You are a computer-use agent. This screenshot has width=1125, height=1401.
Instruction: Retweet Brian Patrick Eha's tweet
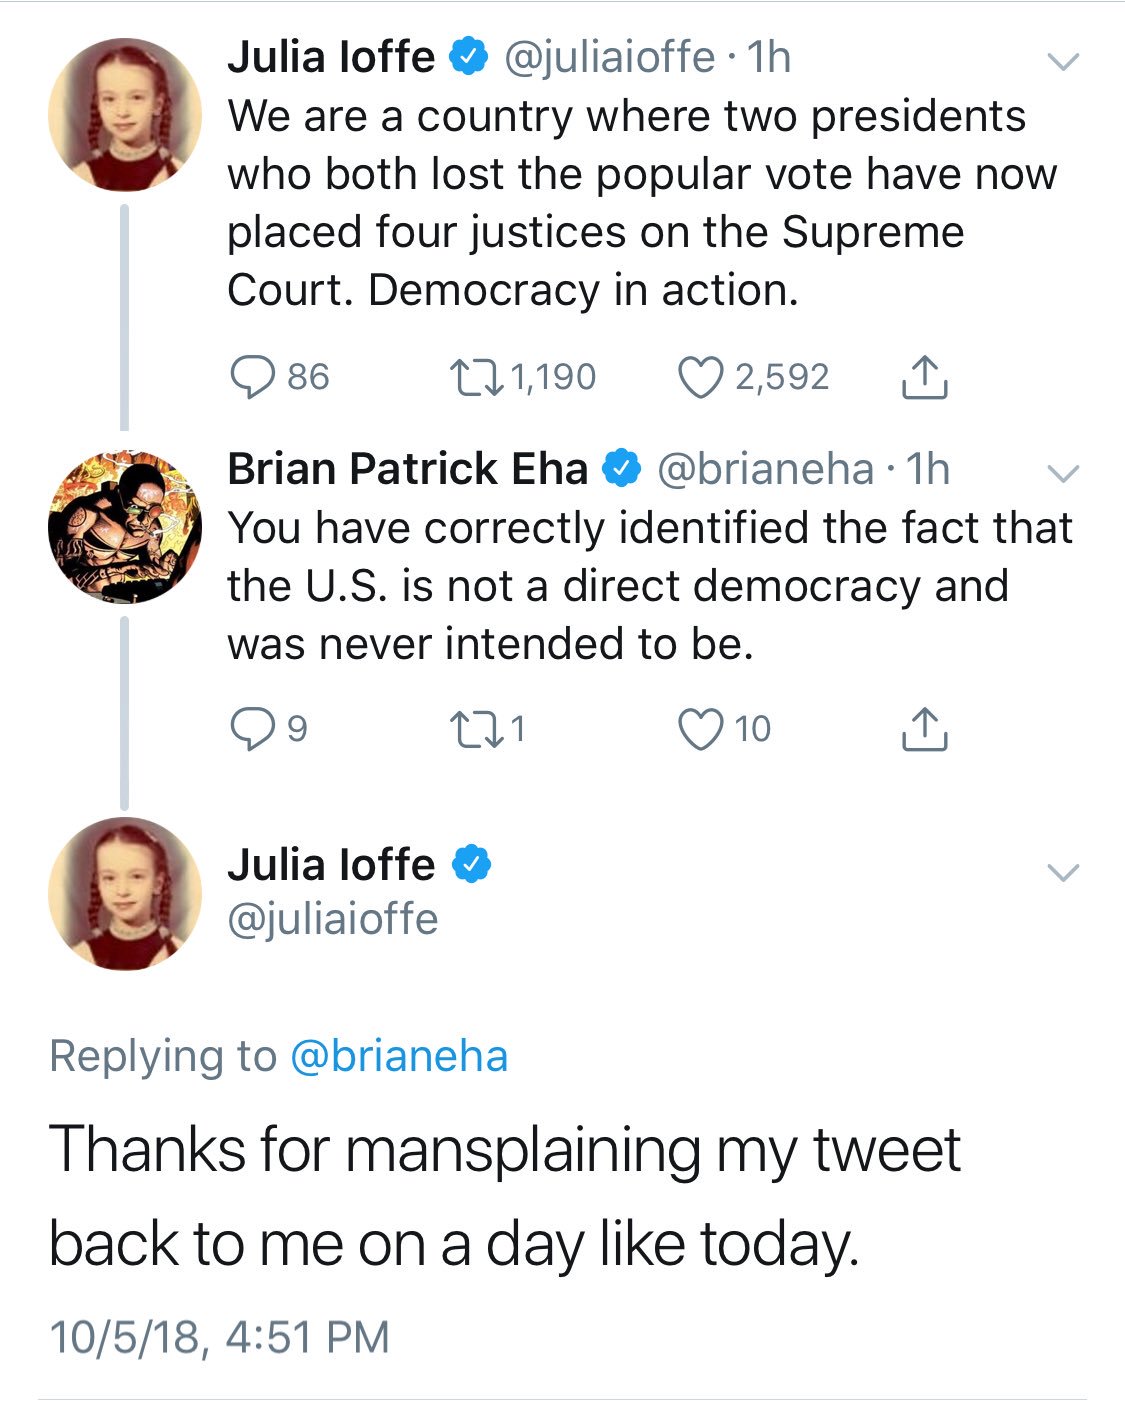tap(474, 729)
